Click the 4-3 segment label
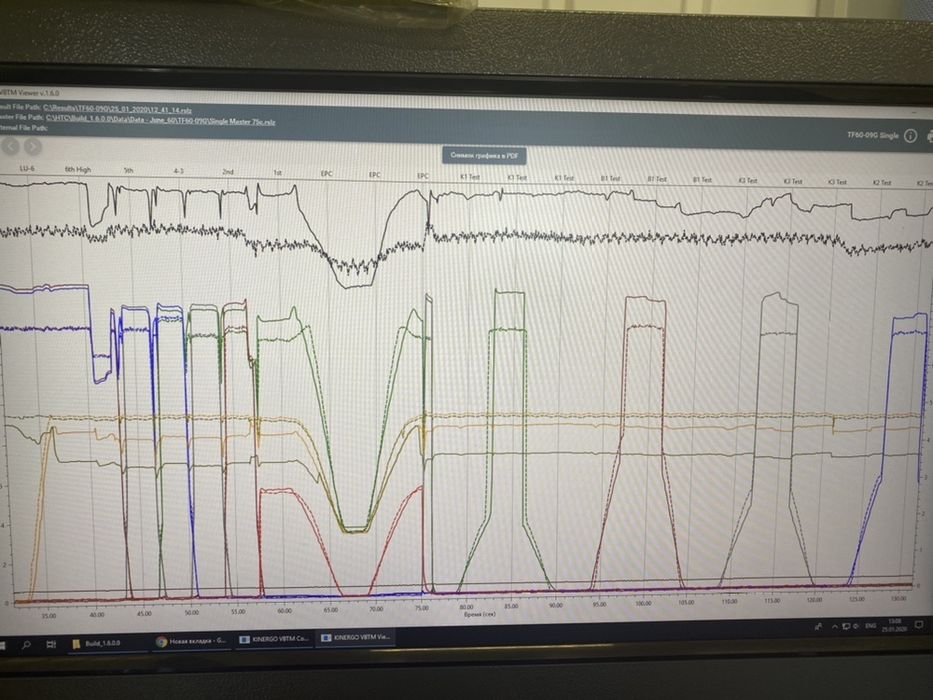The image size is (933, 700). 179,171
